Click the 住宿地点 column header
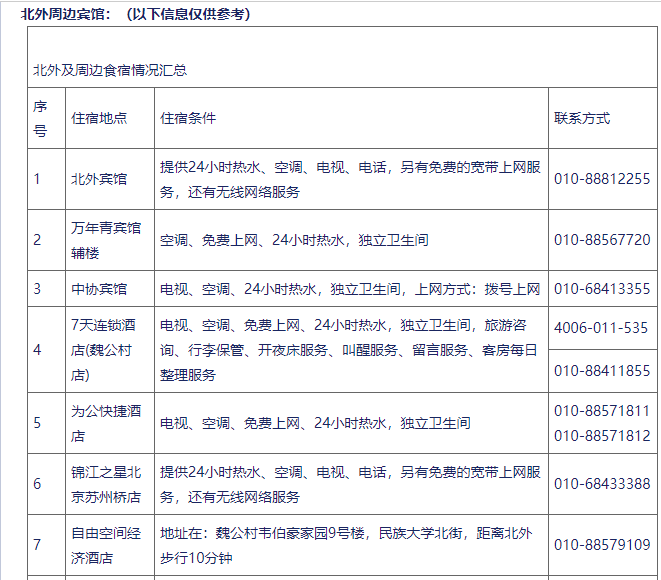Viewport: 661px width, 580px height. 99,118
